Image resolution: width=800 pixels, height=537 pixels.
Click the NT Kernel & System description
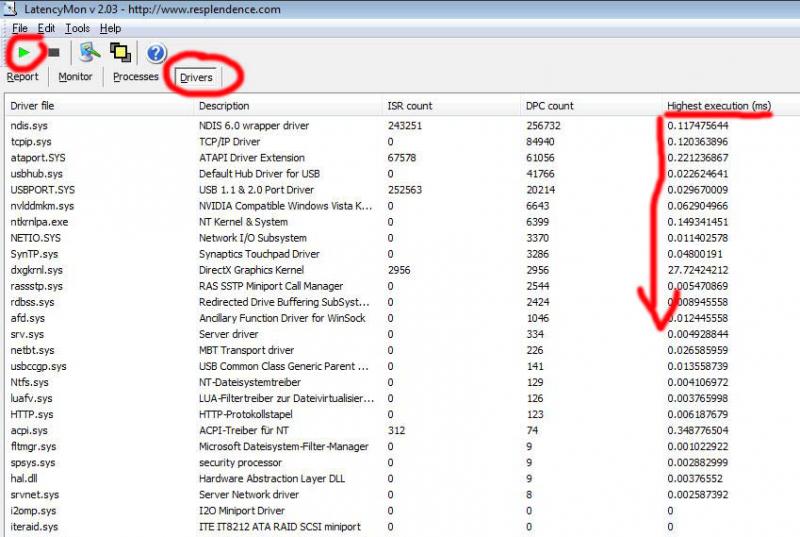(243, 222)
